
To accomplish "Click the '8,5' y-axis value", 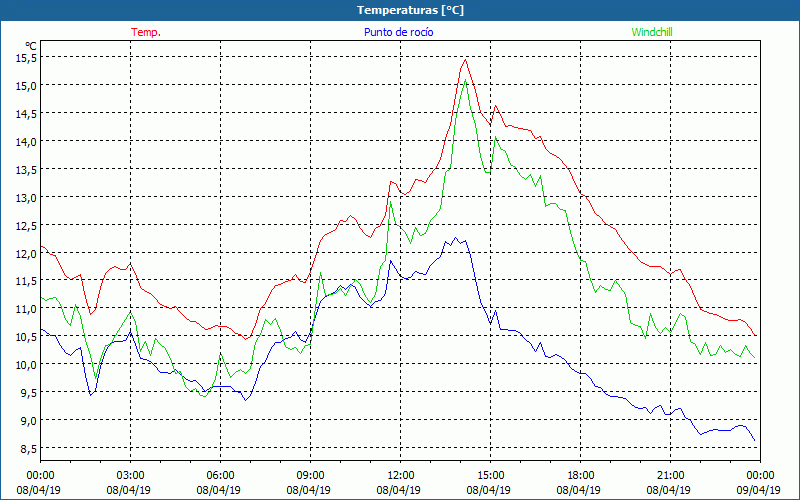I will 29,449.
